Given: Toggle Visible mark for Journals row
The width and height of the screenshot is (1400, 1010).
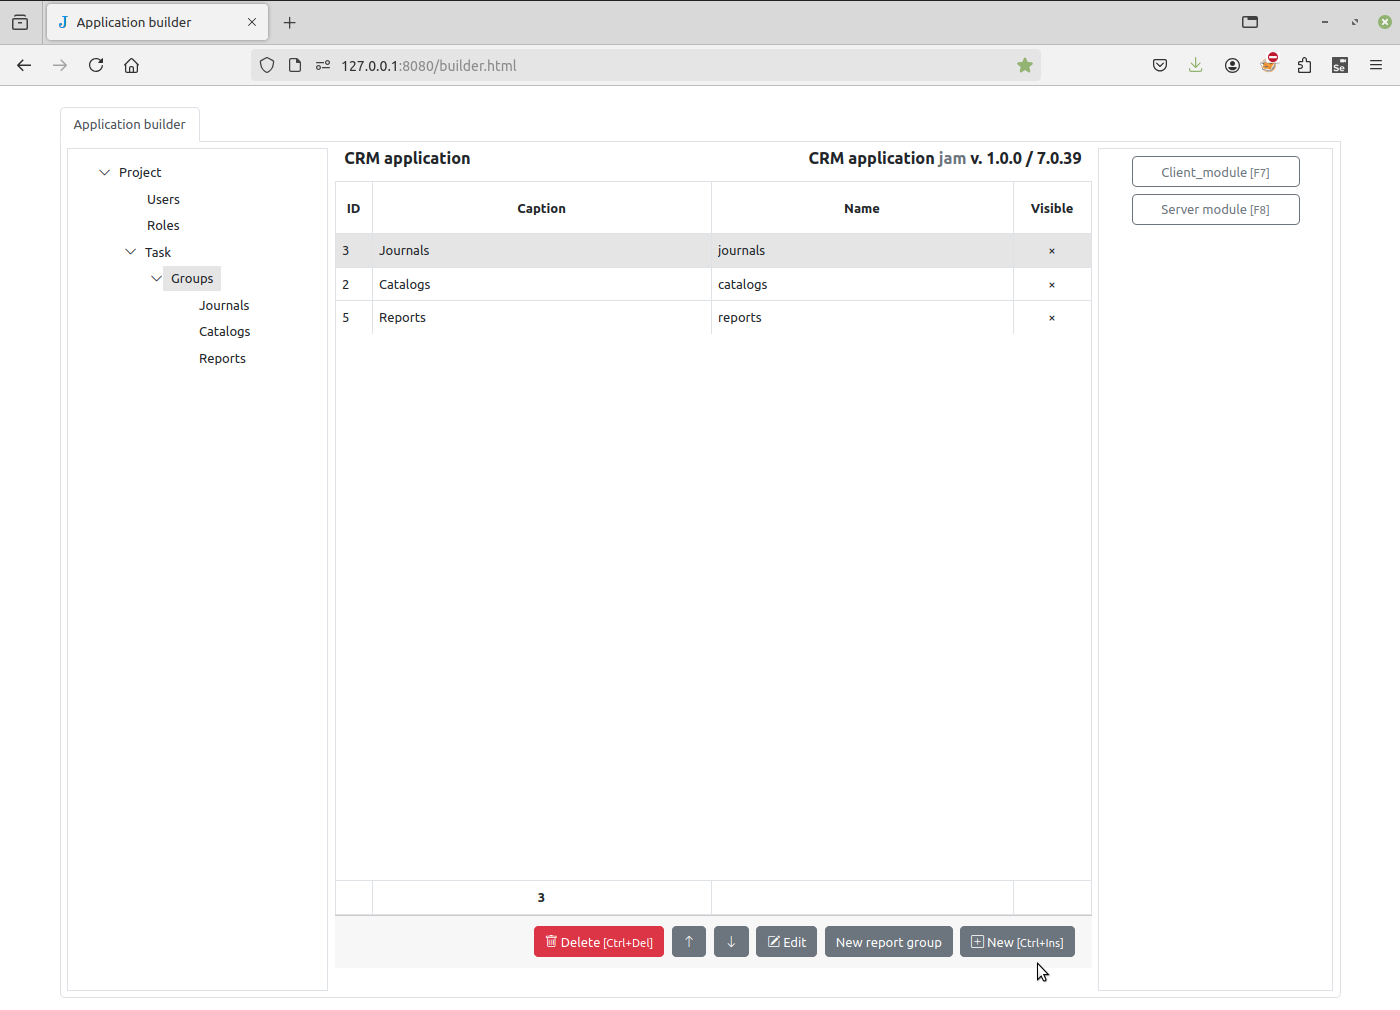Looking at the screenshot, I should [1051, 251].
